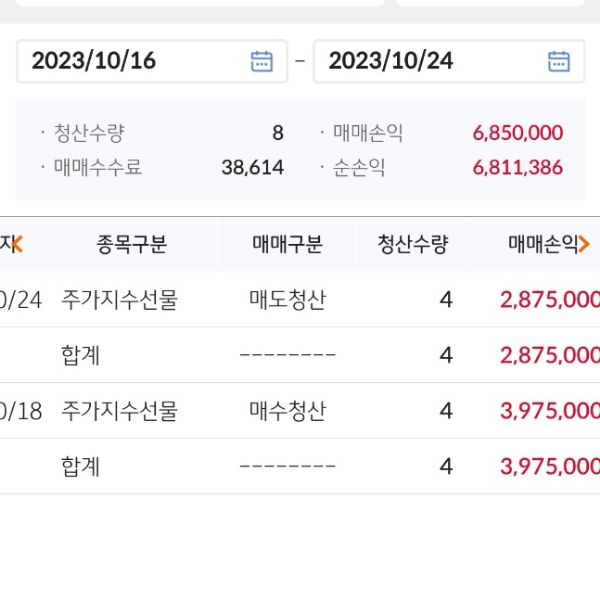Click 3,975,000 profit in 매수청산 row
The width and height of the screenshot is (600, 600).
point(548,411)
